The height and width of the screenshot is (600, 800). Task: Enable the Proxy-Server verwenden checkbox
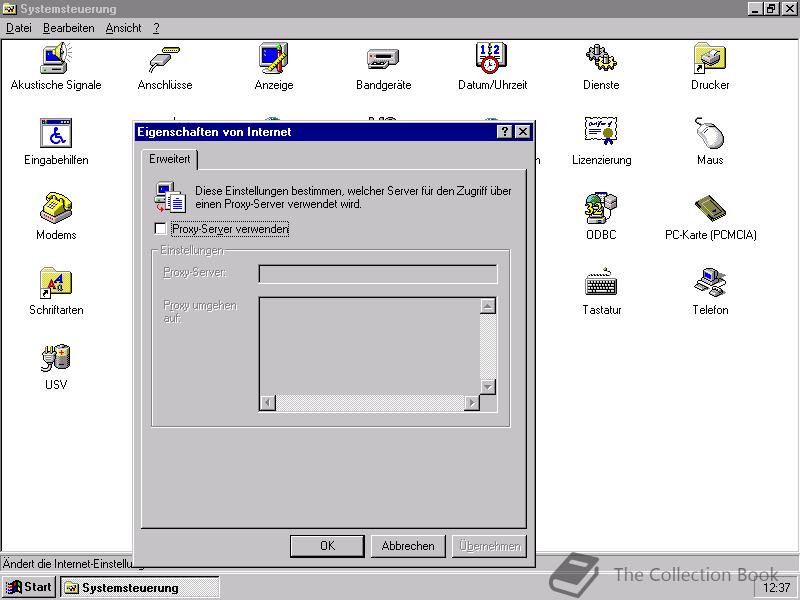coord(160,229)
